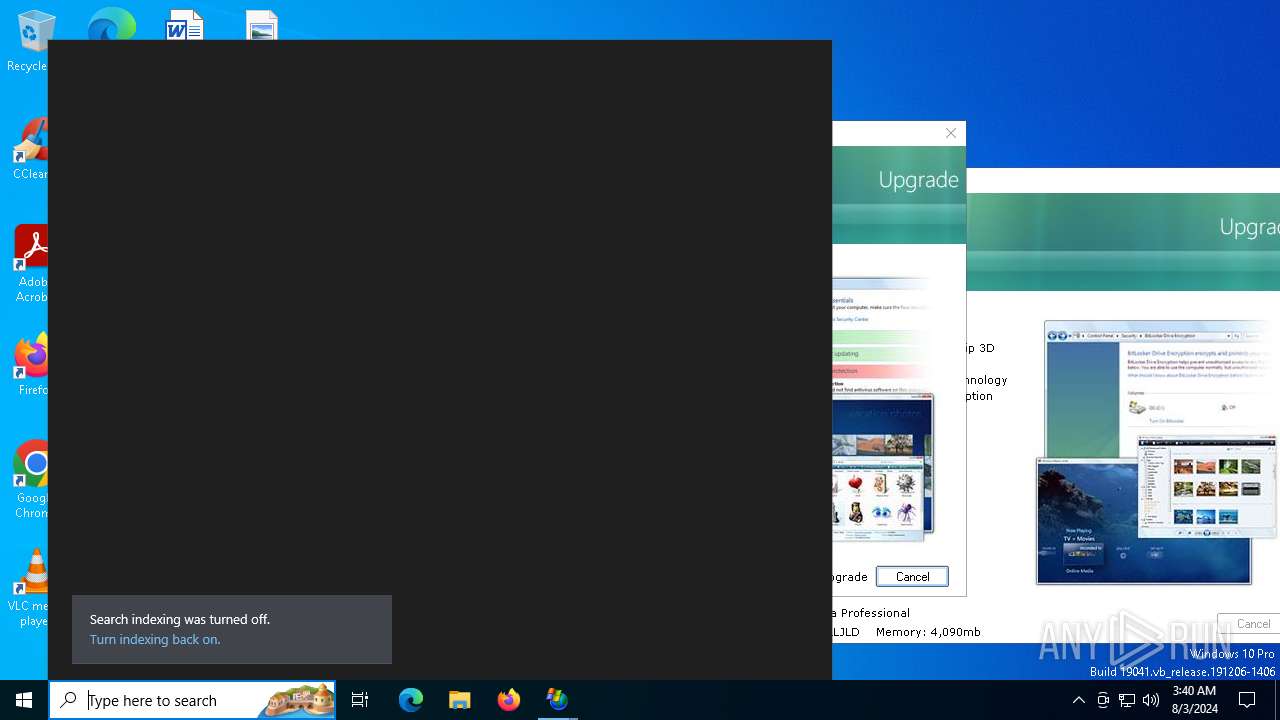
Task: Click the Turn indexing back on link
Action: [x=155, y=640]
